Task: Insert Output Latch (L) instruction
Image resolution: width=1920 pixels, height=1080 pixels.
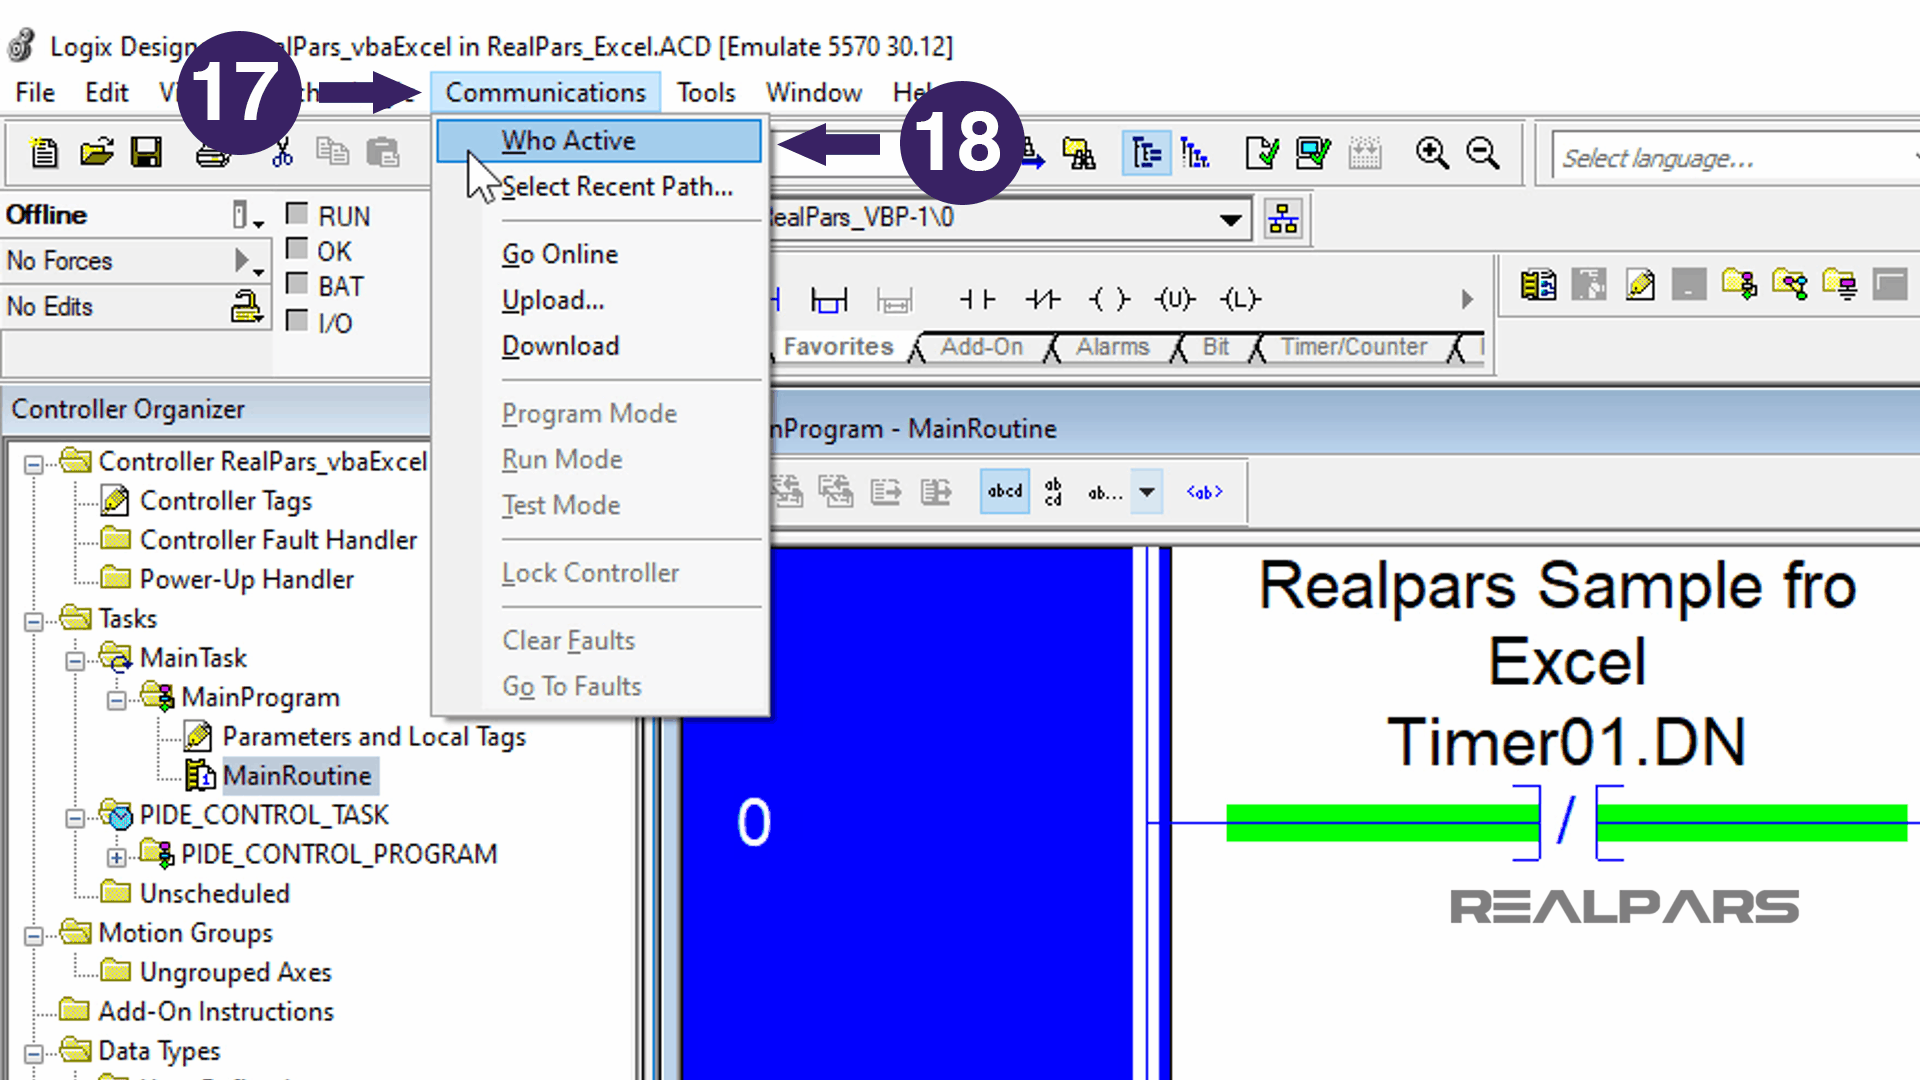Action: coord(1241,299)
